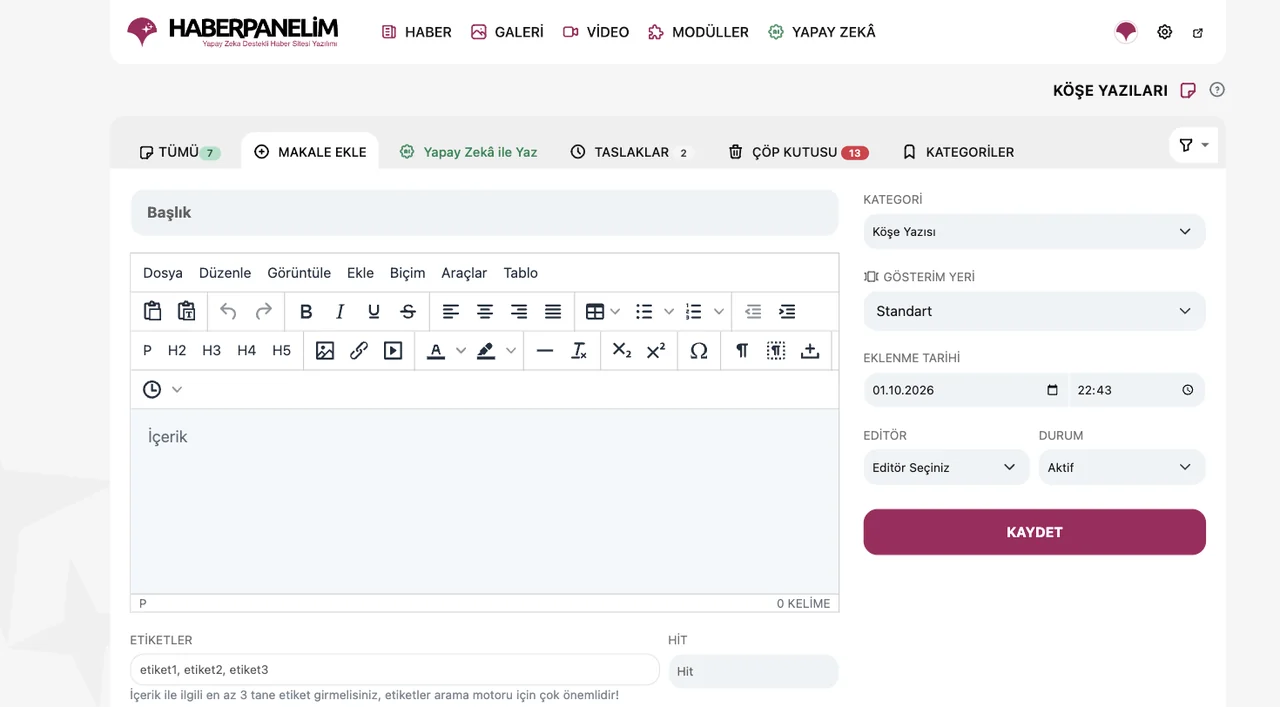Insert a horizontal line

pos(545,350)
